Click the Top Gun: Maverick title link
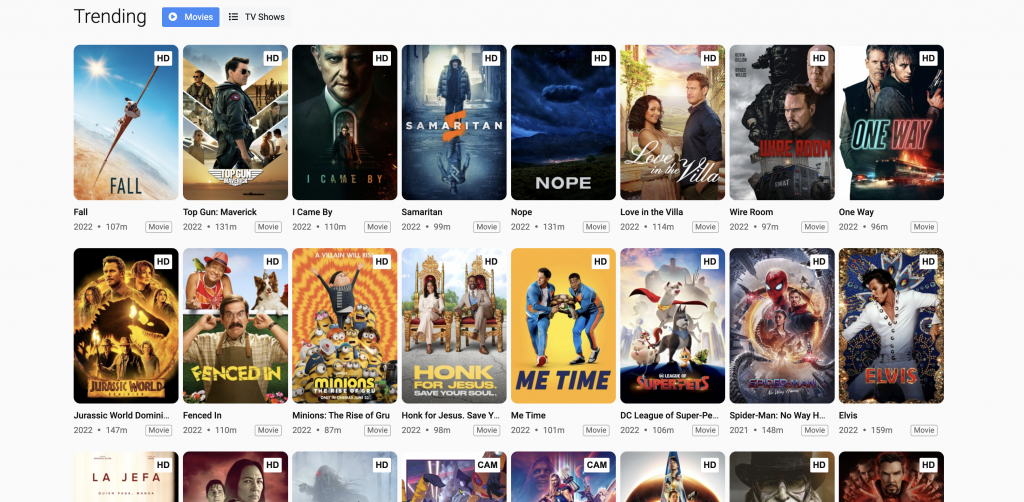The width and height of the screenshot is (1024, 502). (x=219, y=212)
